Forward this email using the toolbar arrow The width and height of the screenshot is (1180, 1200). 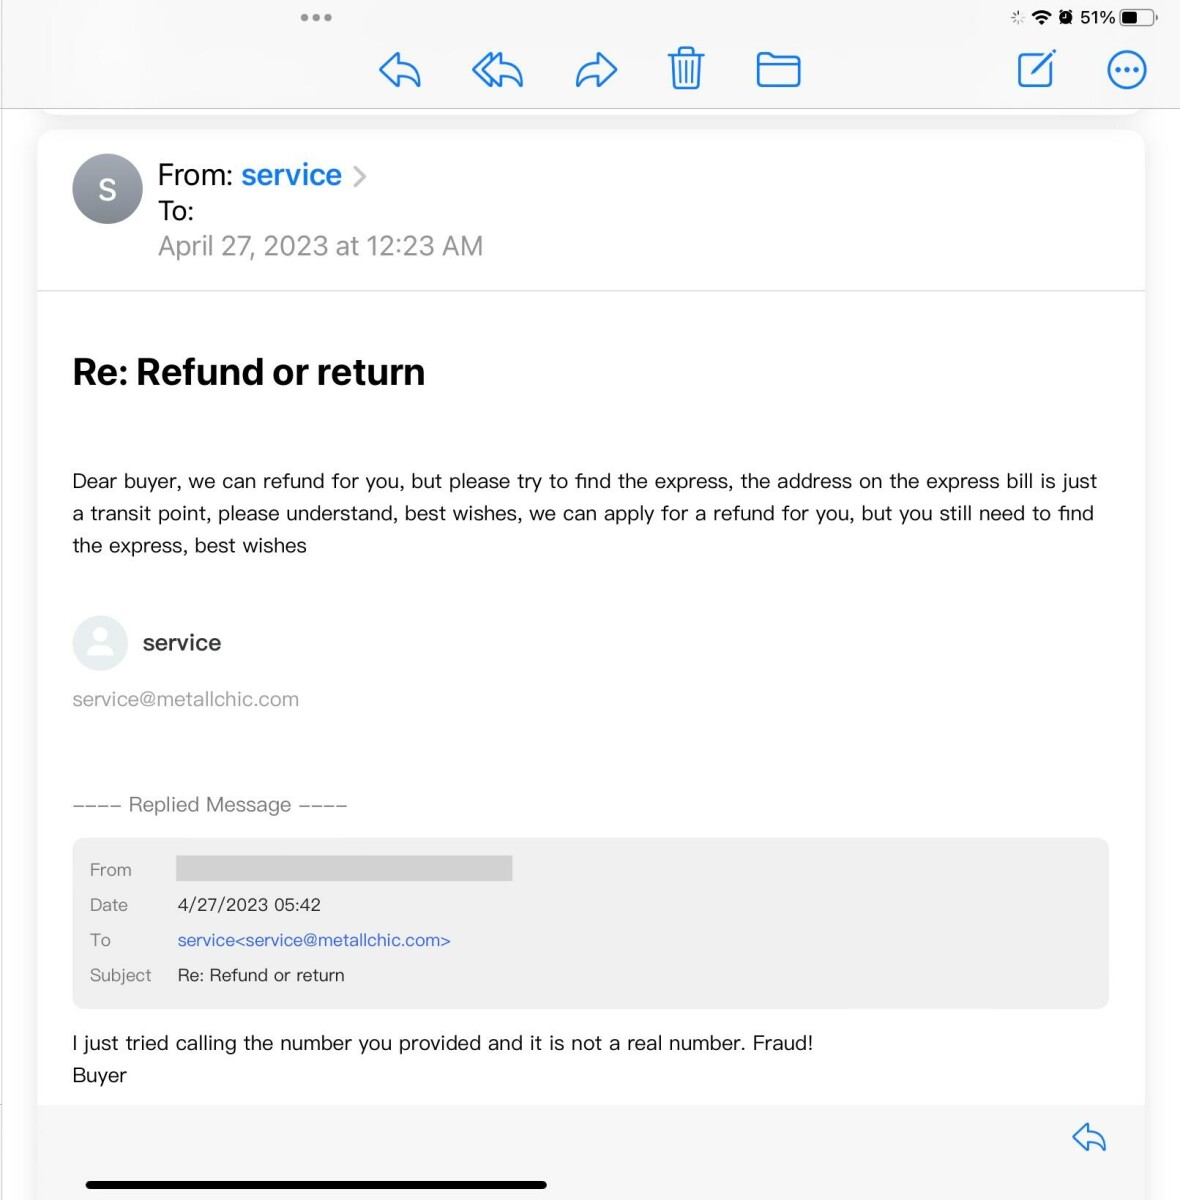pos(596,70)
